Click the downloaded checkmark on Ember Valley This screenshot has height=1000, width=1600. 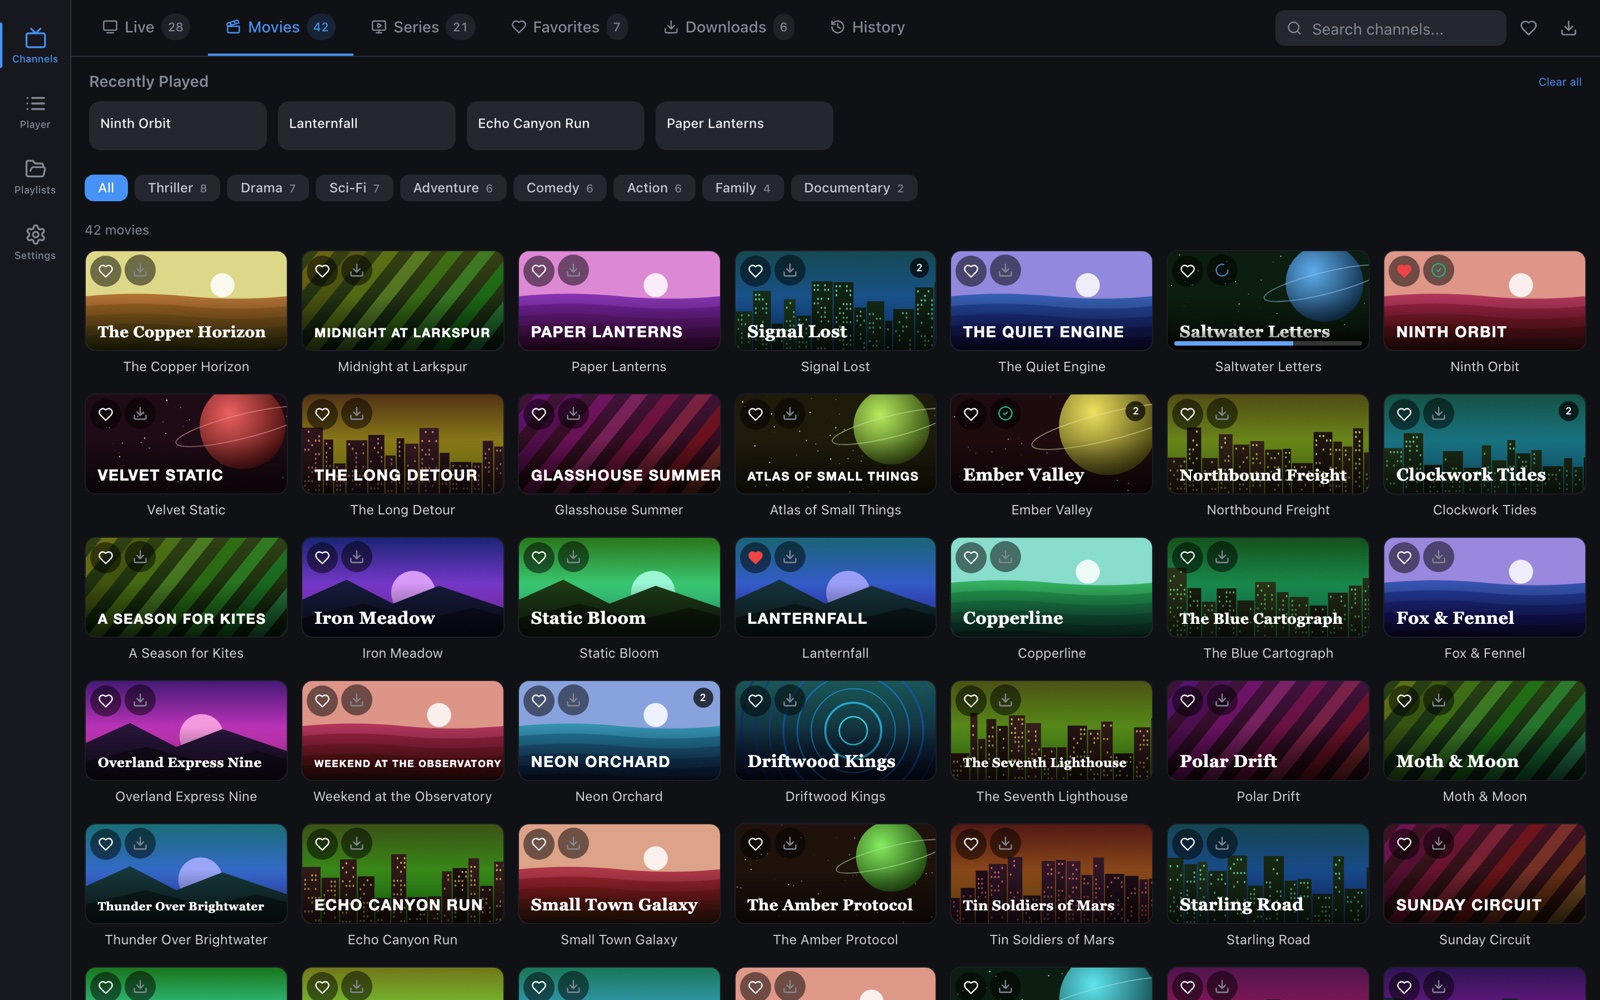pos(1006,413)
